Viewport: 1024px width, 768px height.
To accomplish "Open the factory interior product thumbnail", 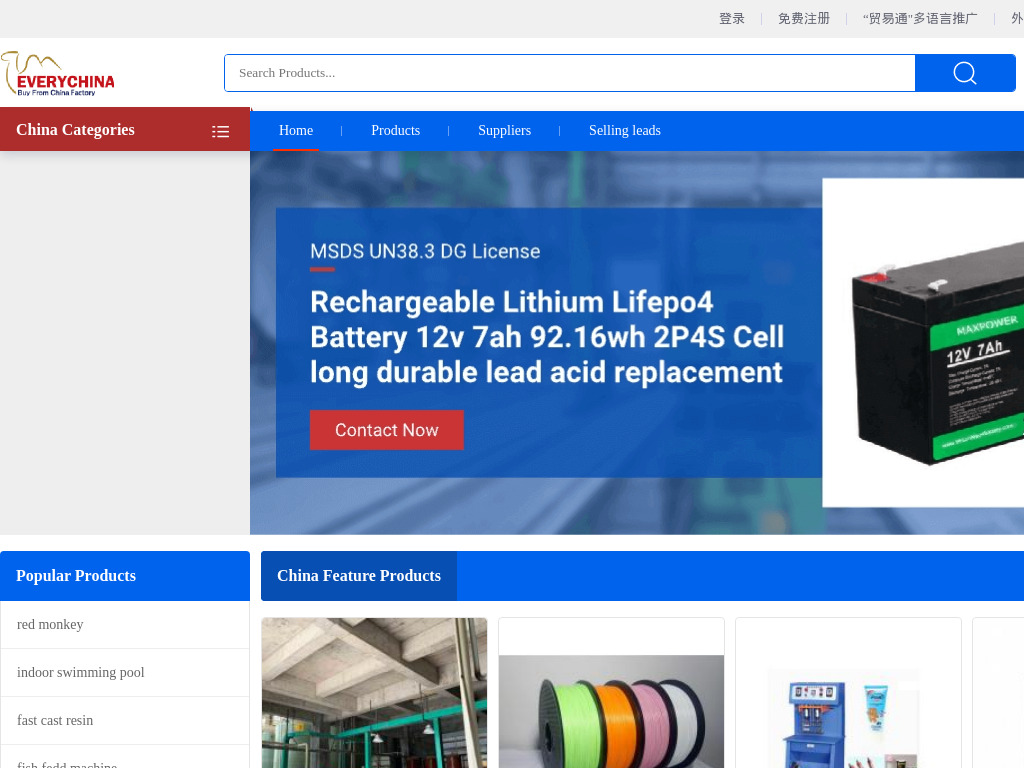I will tap(374, 693).
